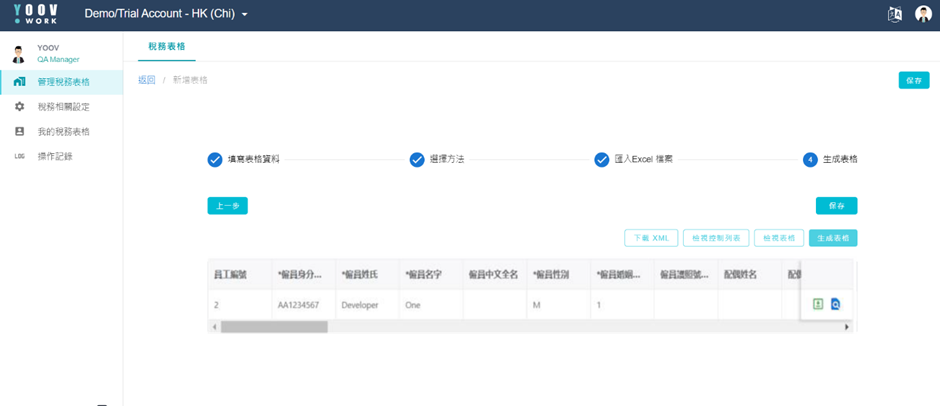Click the 生成表格 button

pos(833,238)
